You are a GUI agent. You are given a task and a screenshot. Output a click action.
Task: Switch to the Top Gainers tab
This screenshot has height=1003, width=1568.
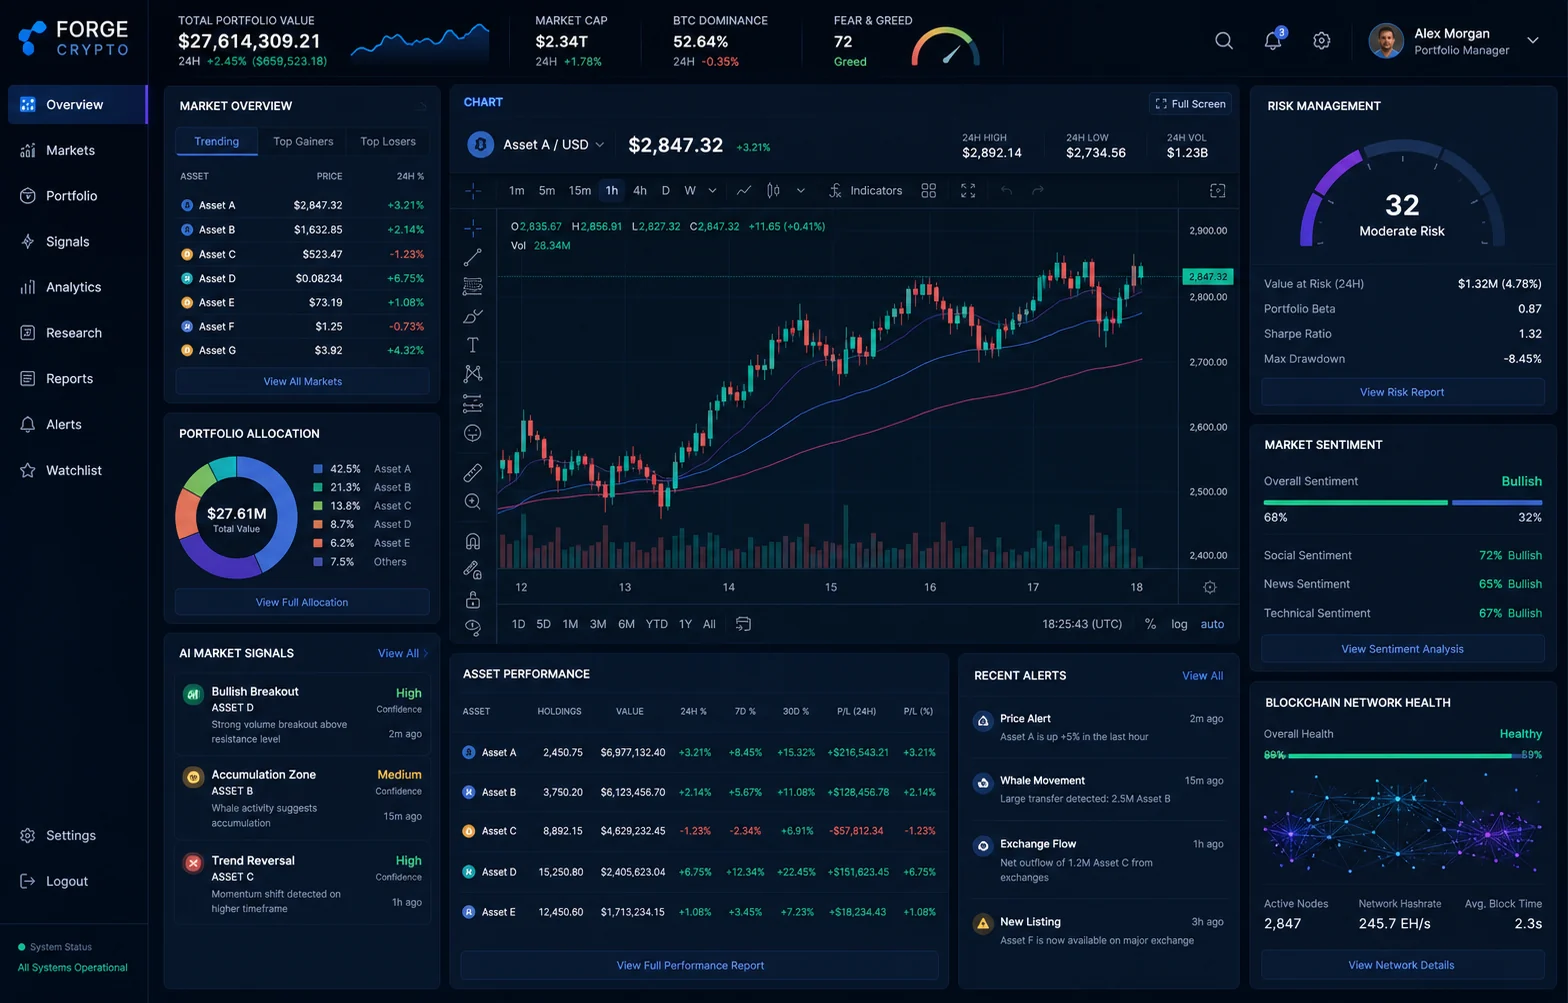click(303, 141)
